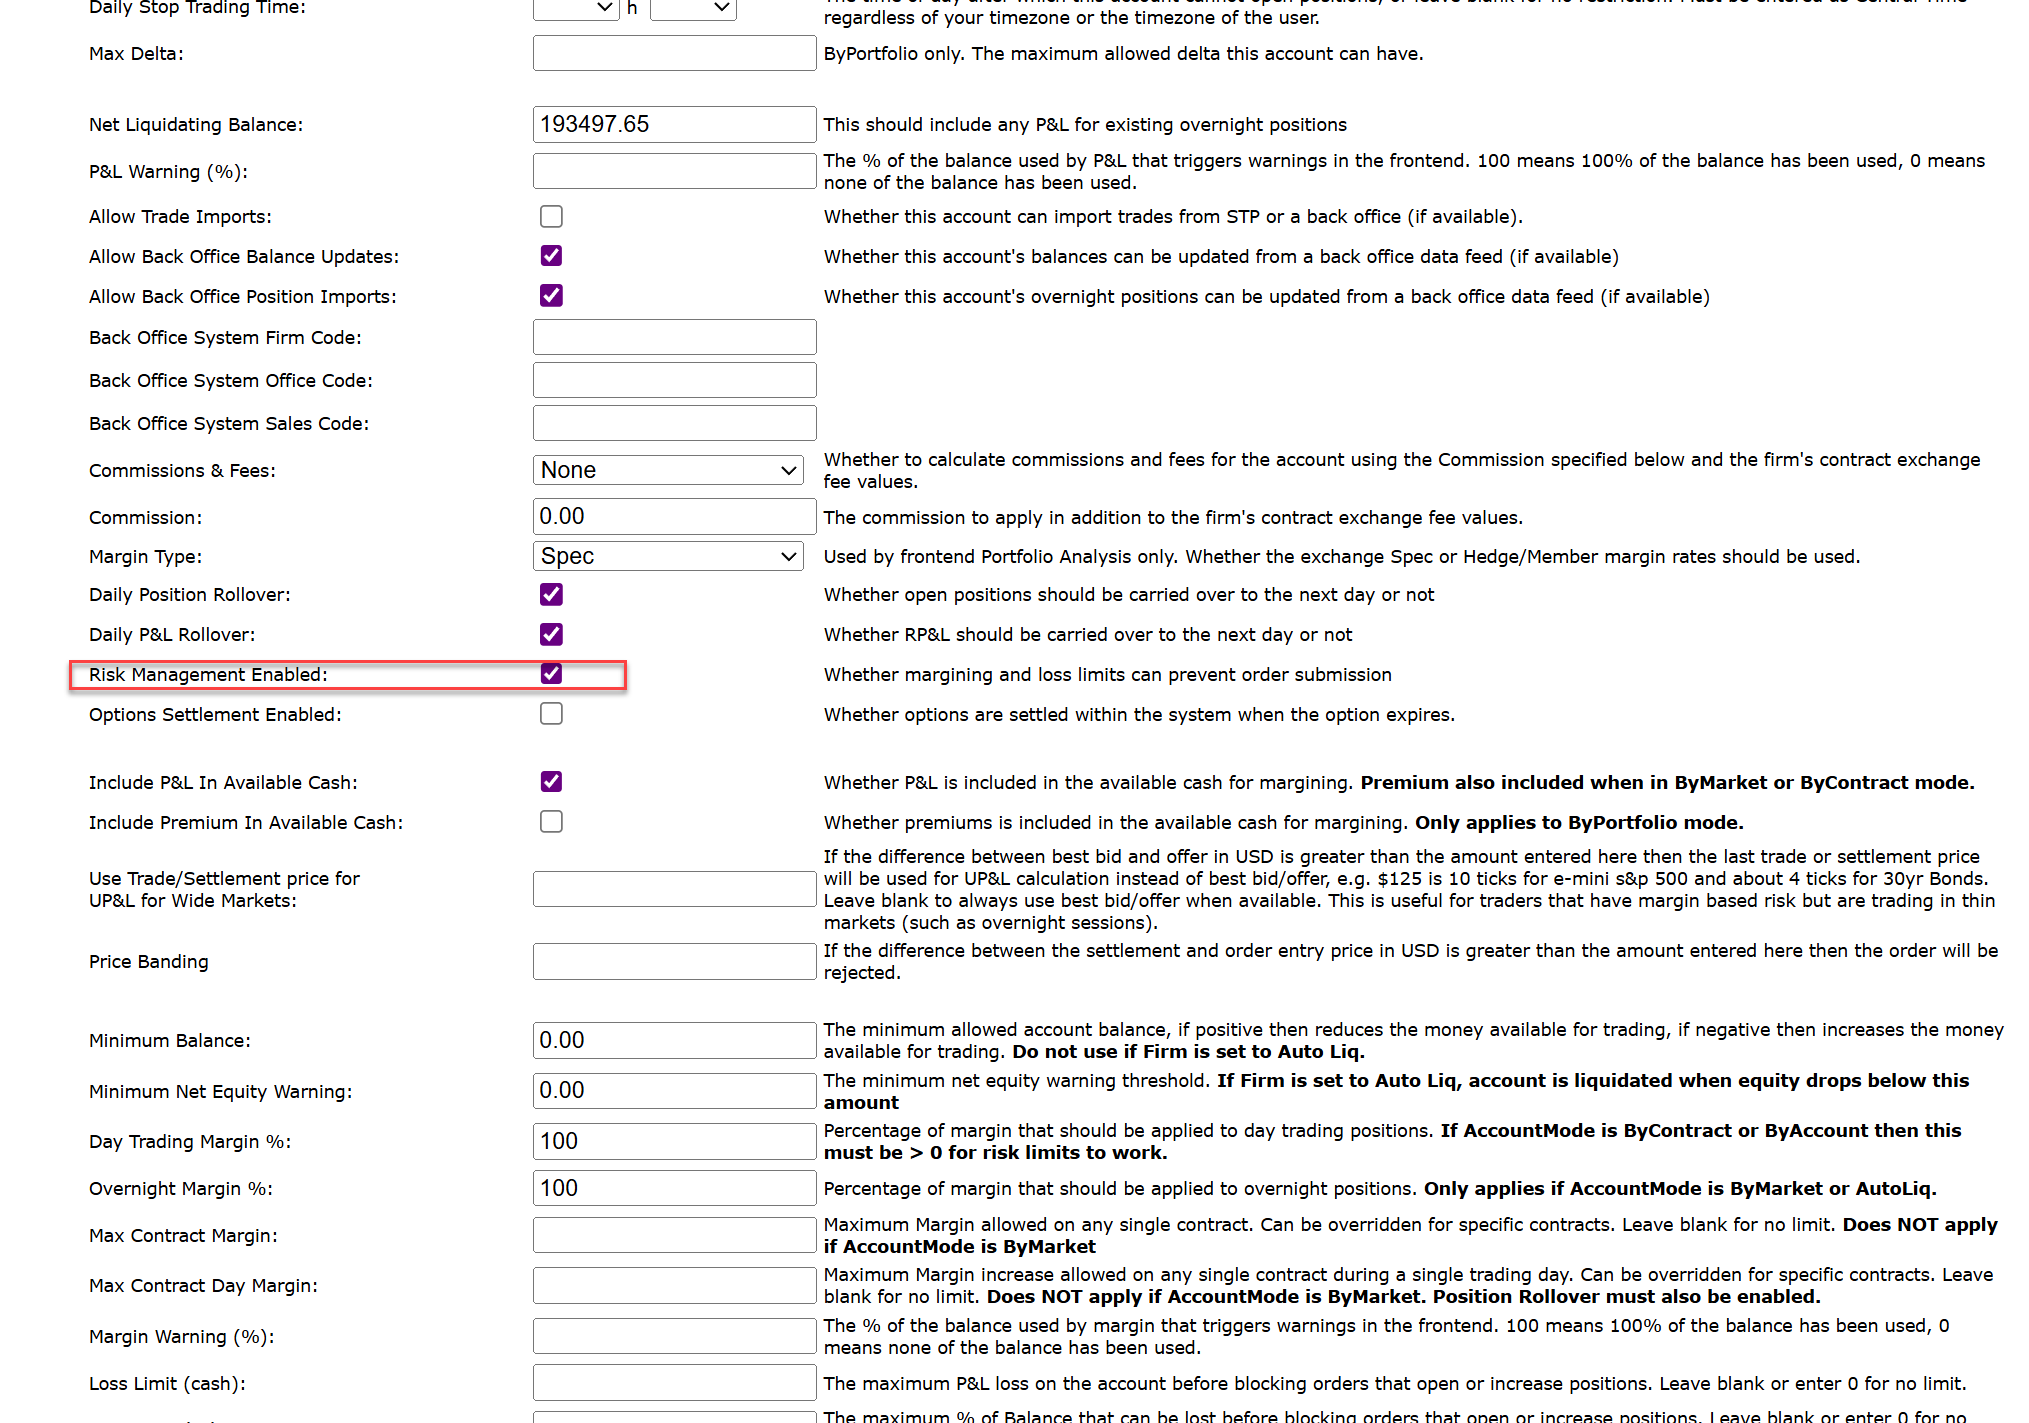Uncheck Risk Management Enabled
Screen dimensions: 2029x1423
point(551,674)
